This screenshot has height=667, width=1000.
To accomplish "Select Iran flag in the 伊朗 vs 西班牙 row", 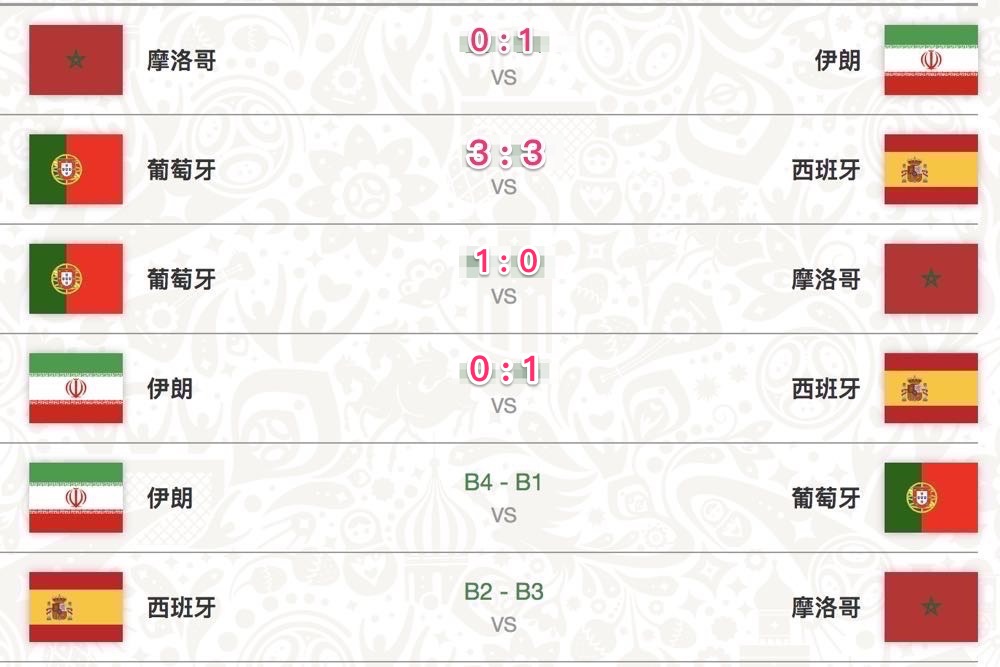I will click(76, 388).
